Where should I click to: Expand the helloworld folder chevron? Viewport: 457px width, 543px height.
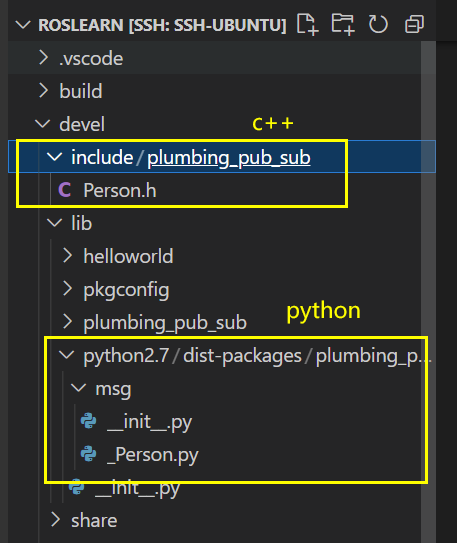[68, 256]
